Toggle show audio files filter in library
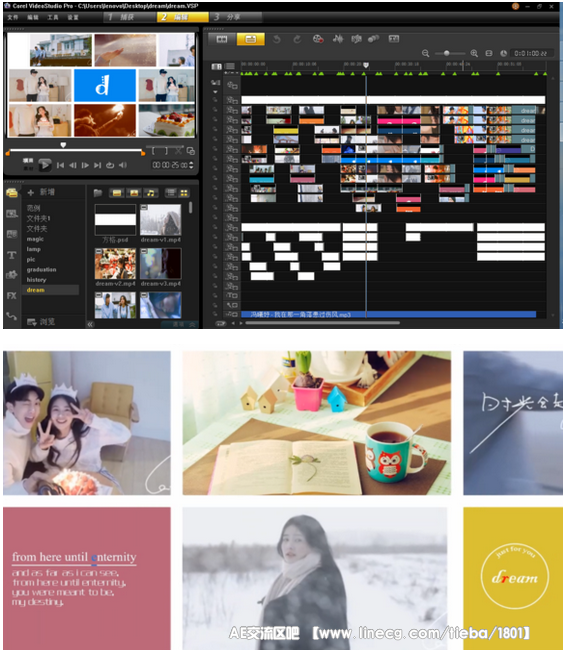The height and width of the screenshot is (650, 565). click(x=150, y=193)
